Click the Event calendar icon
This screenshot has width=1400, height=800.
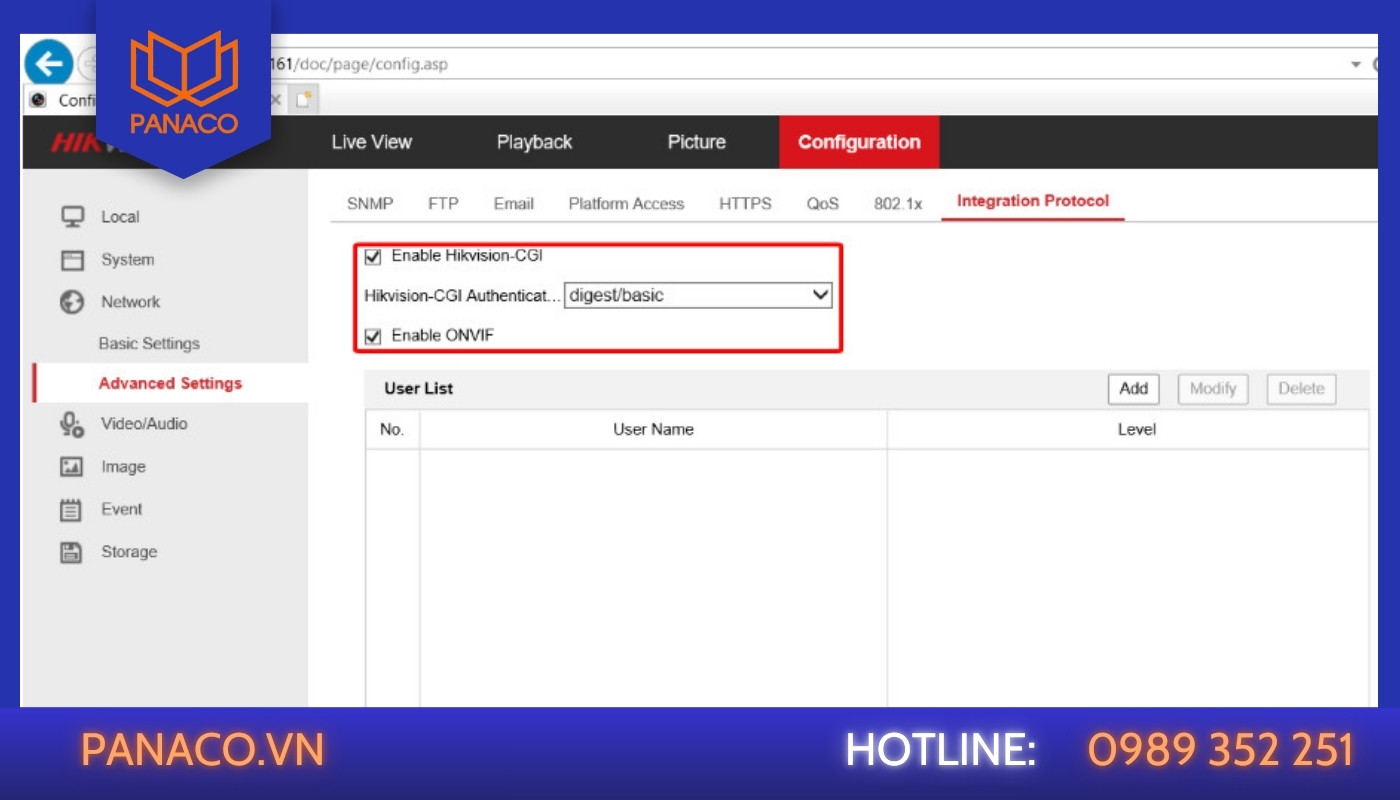pos(72,510)
